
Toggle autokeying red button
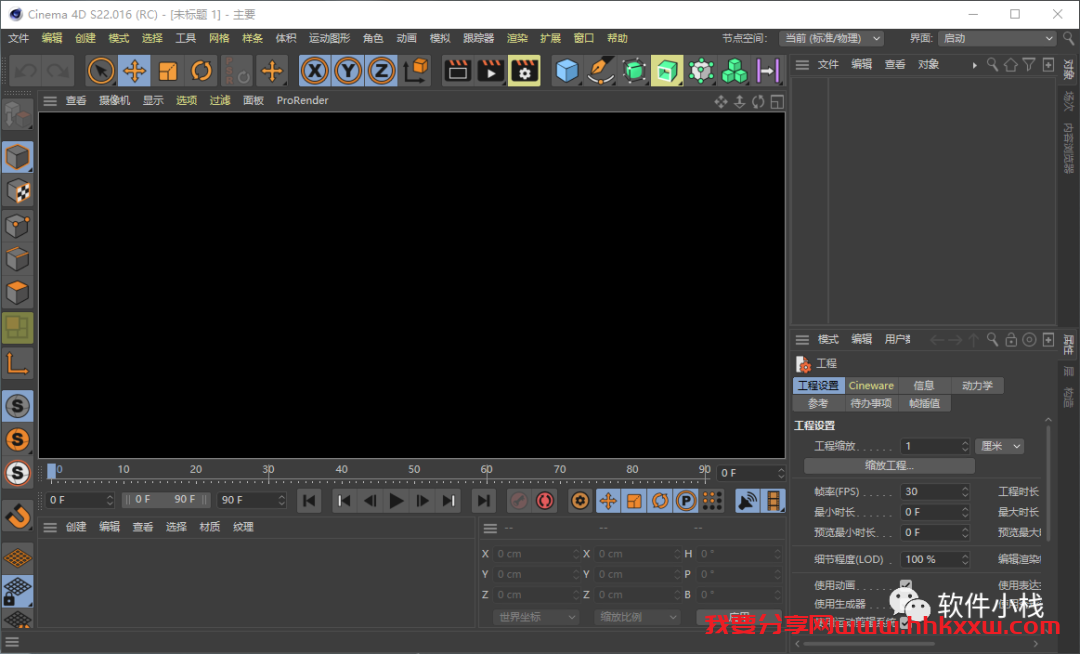coord(545,500)
